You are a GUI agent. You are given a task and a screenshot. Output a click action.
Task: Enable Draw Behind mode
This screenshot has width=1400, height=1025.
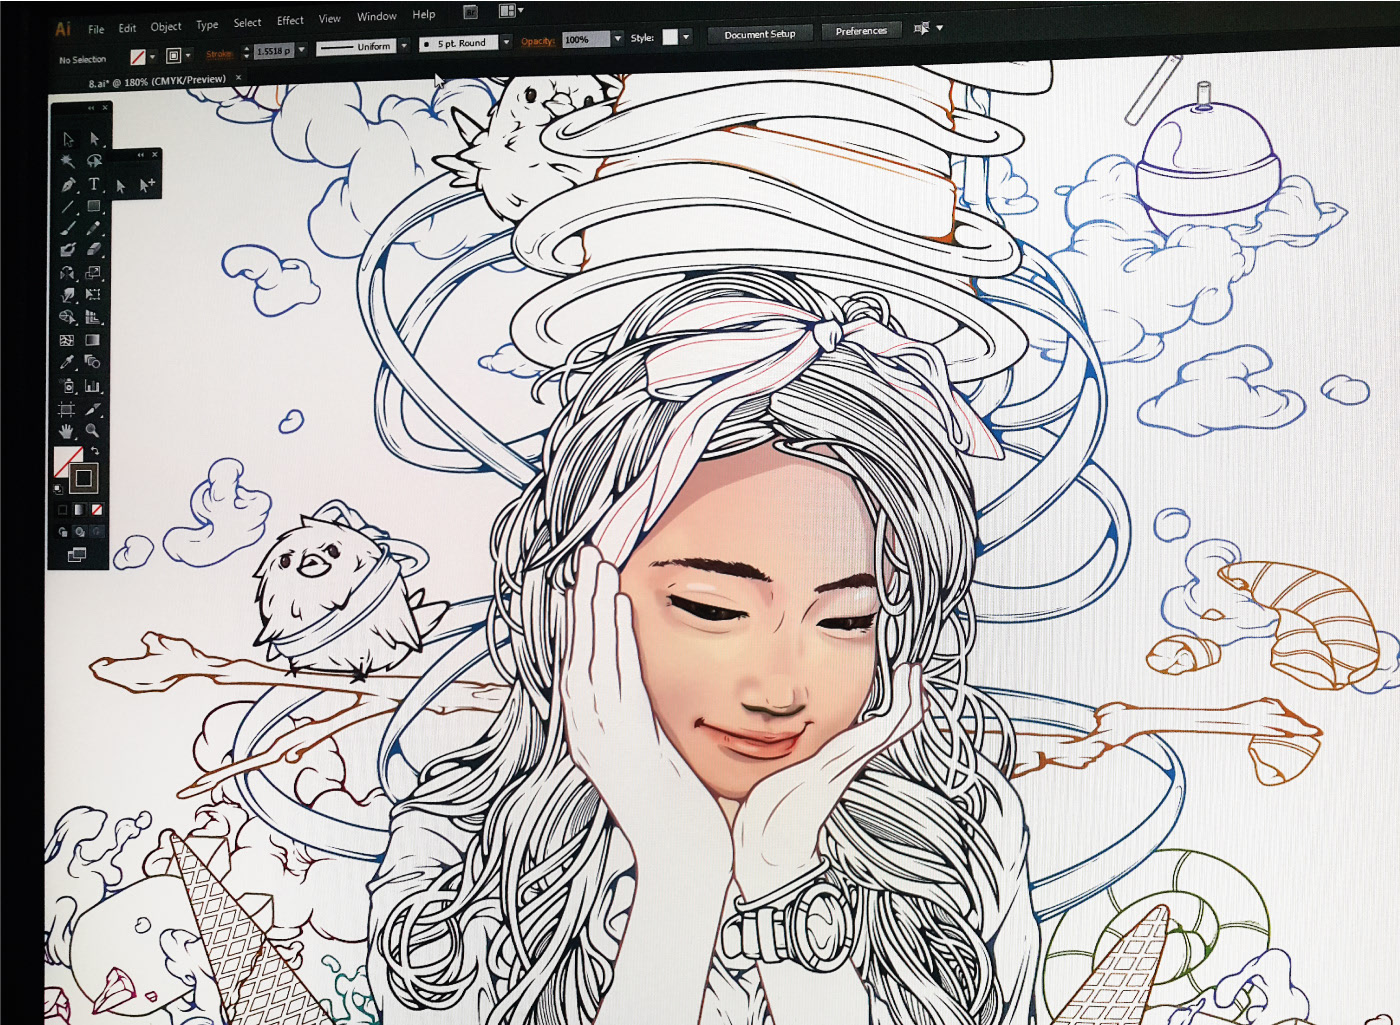click(x=79, y=532)
